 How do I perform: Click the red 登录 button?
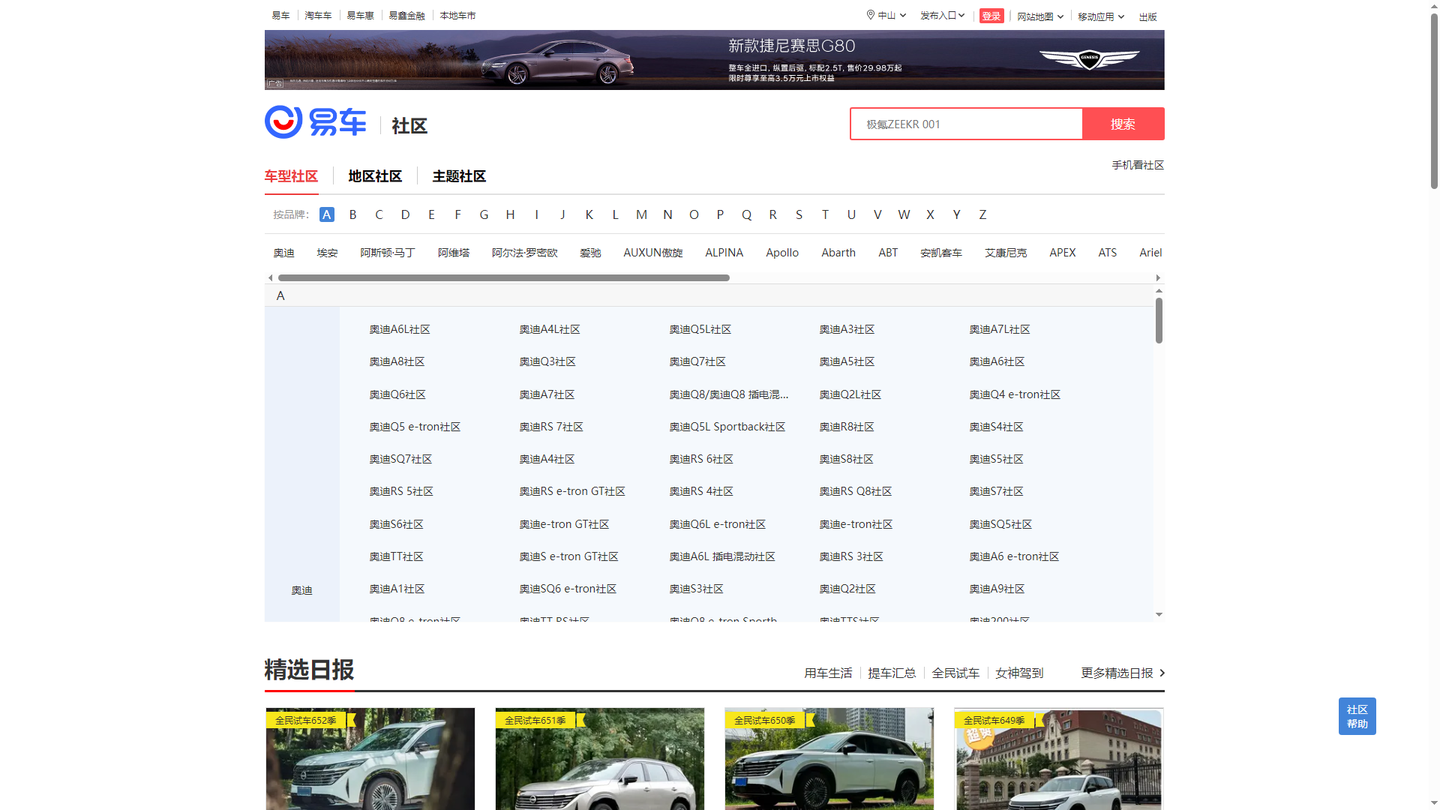tap(991, 16)
